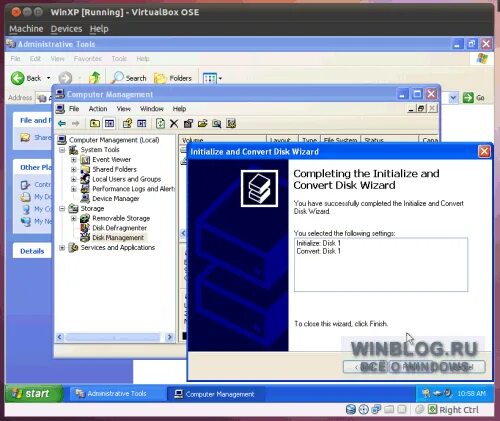Open the address bar dropdown arrow
Image resolution: width=500 pixels, height=421 pixels.
tap(453, 98)
